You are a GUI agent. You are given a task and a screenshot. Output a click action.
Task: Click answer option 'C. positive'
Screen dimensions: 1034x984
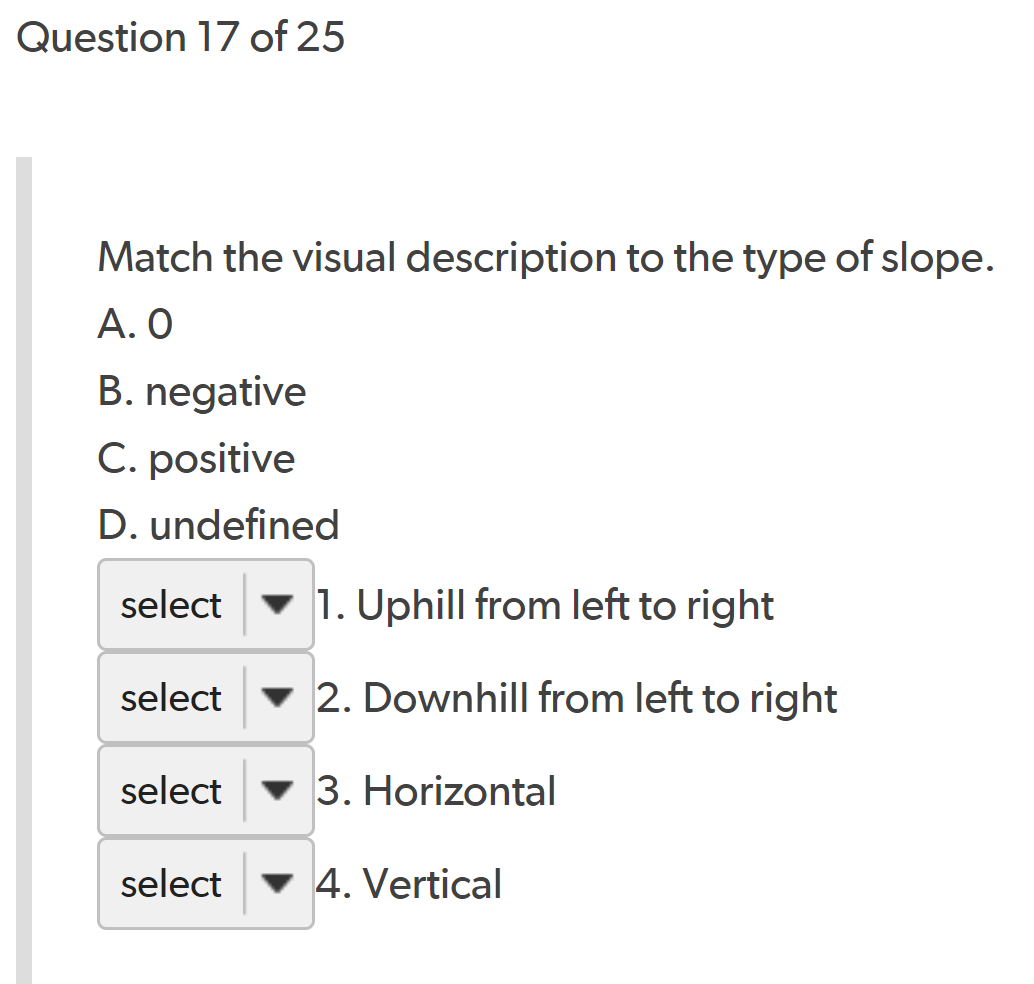(x=196, y=459)
